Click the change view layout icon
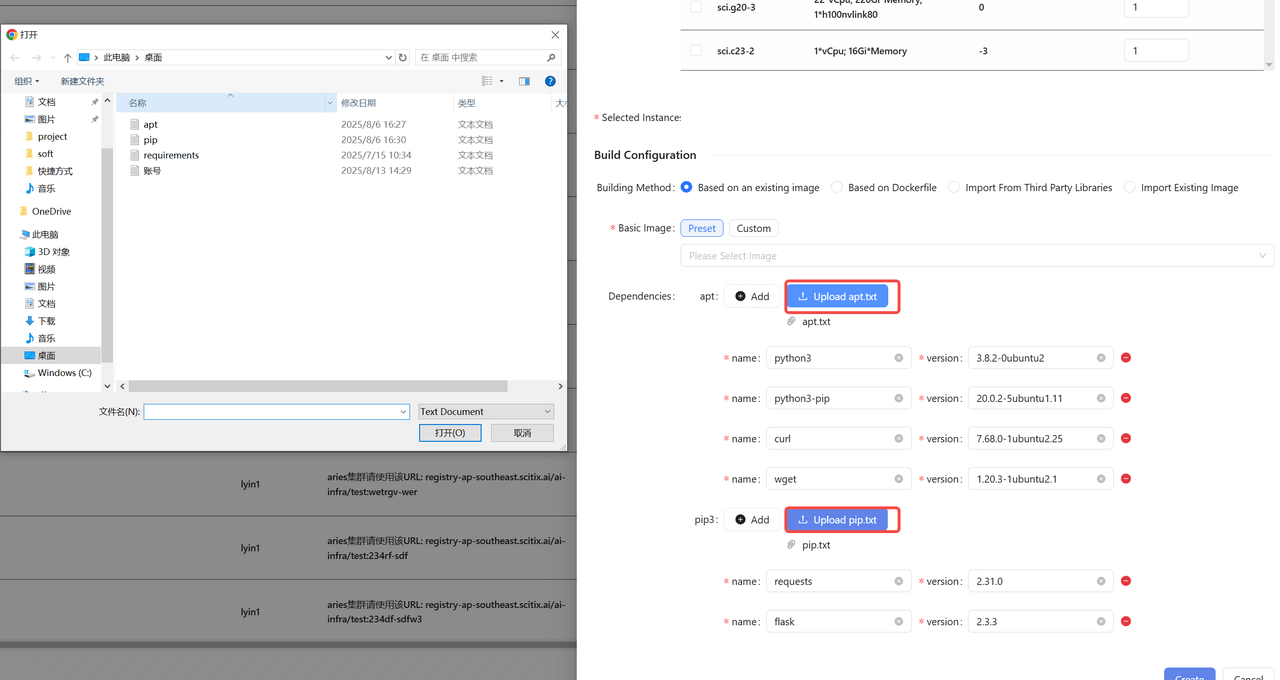Viewport: 1280px width, 680px height. [x=487, y=81]
